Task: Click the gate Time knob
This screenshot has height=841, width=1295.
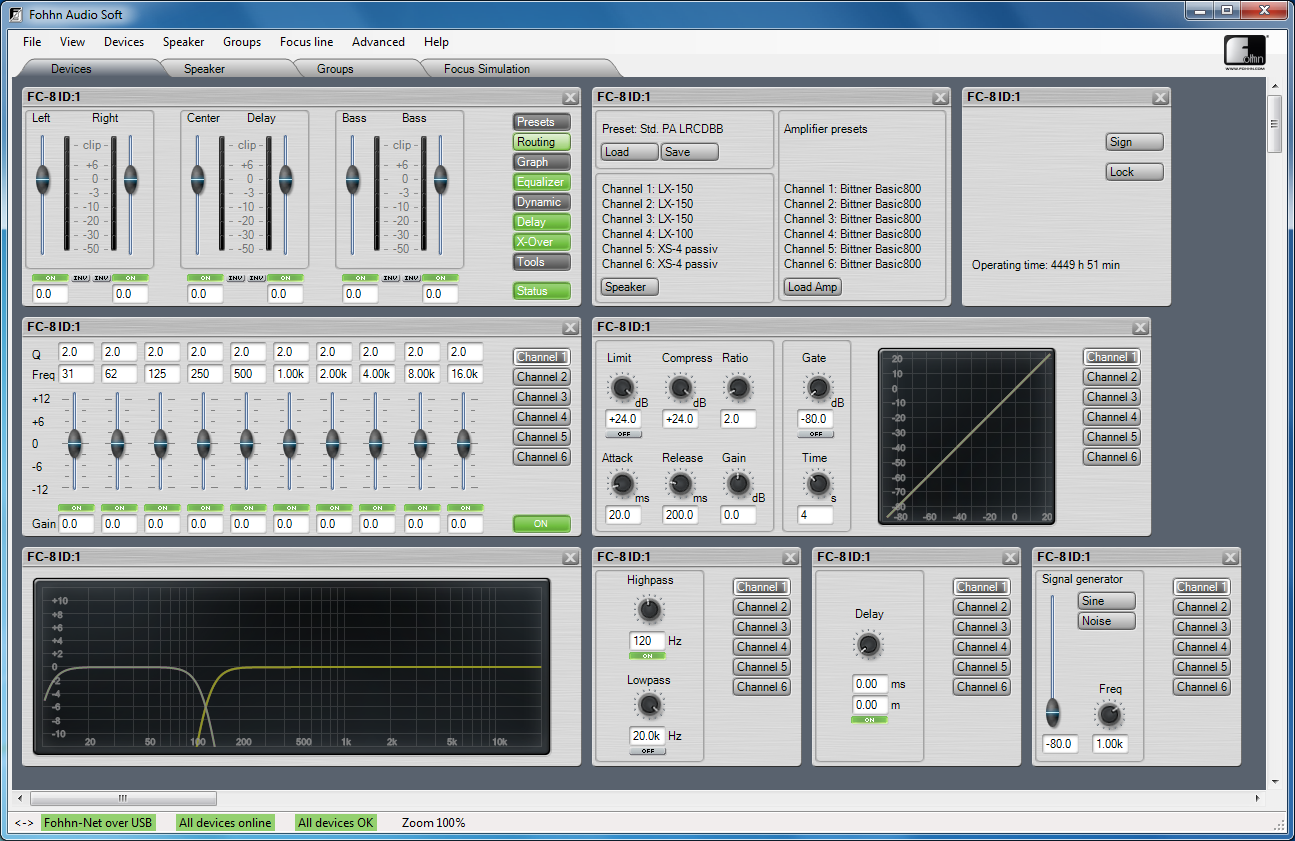Action: (x=817, y=485)
